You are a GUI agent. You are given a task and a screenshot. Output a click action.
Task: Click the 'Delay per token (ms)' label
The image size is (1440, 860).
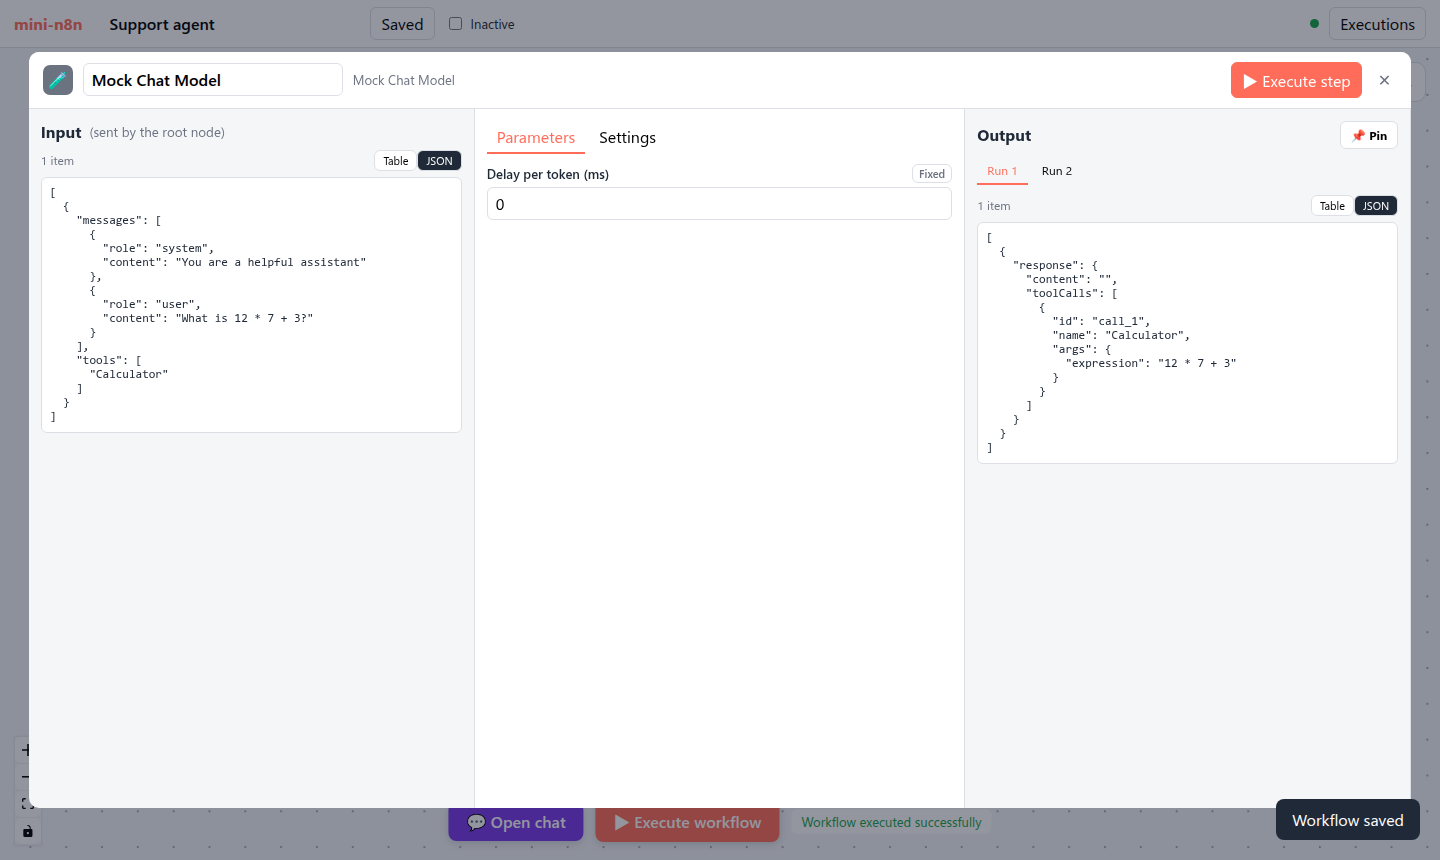(x=548, y=174)
